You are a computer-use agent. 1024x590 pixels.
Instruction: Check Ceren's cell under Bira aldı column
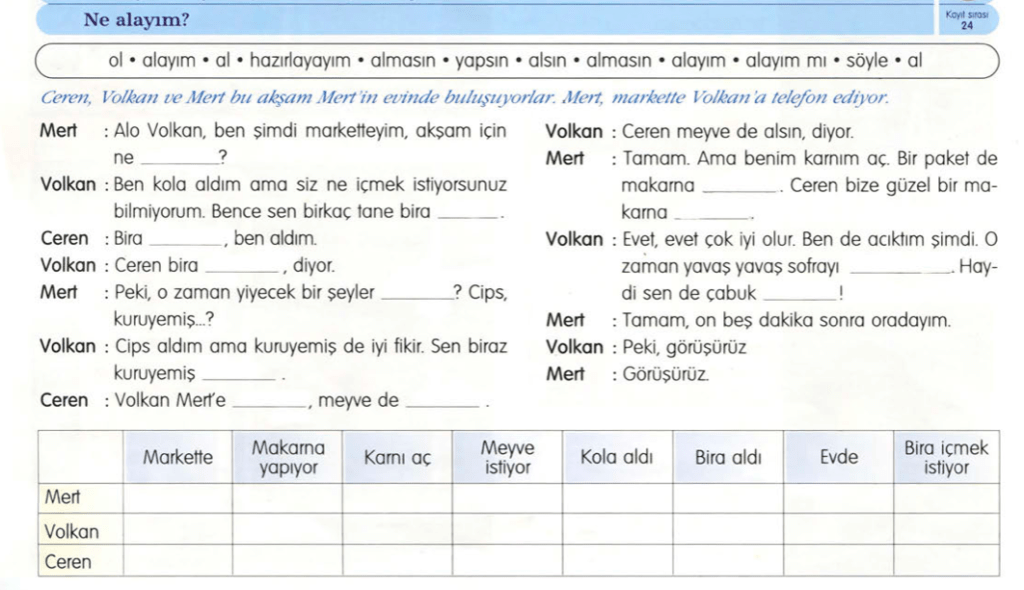pyautogui.click(x=727, y=561)
